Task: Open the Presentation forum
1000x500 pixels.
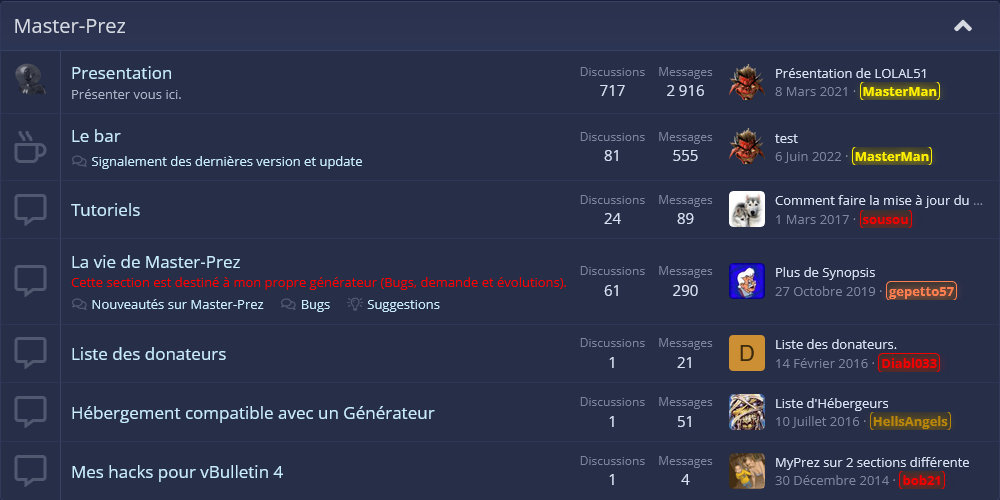Action: point(121,73)
